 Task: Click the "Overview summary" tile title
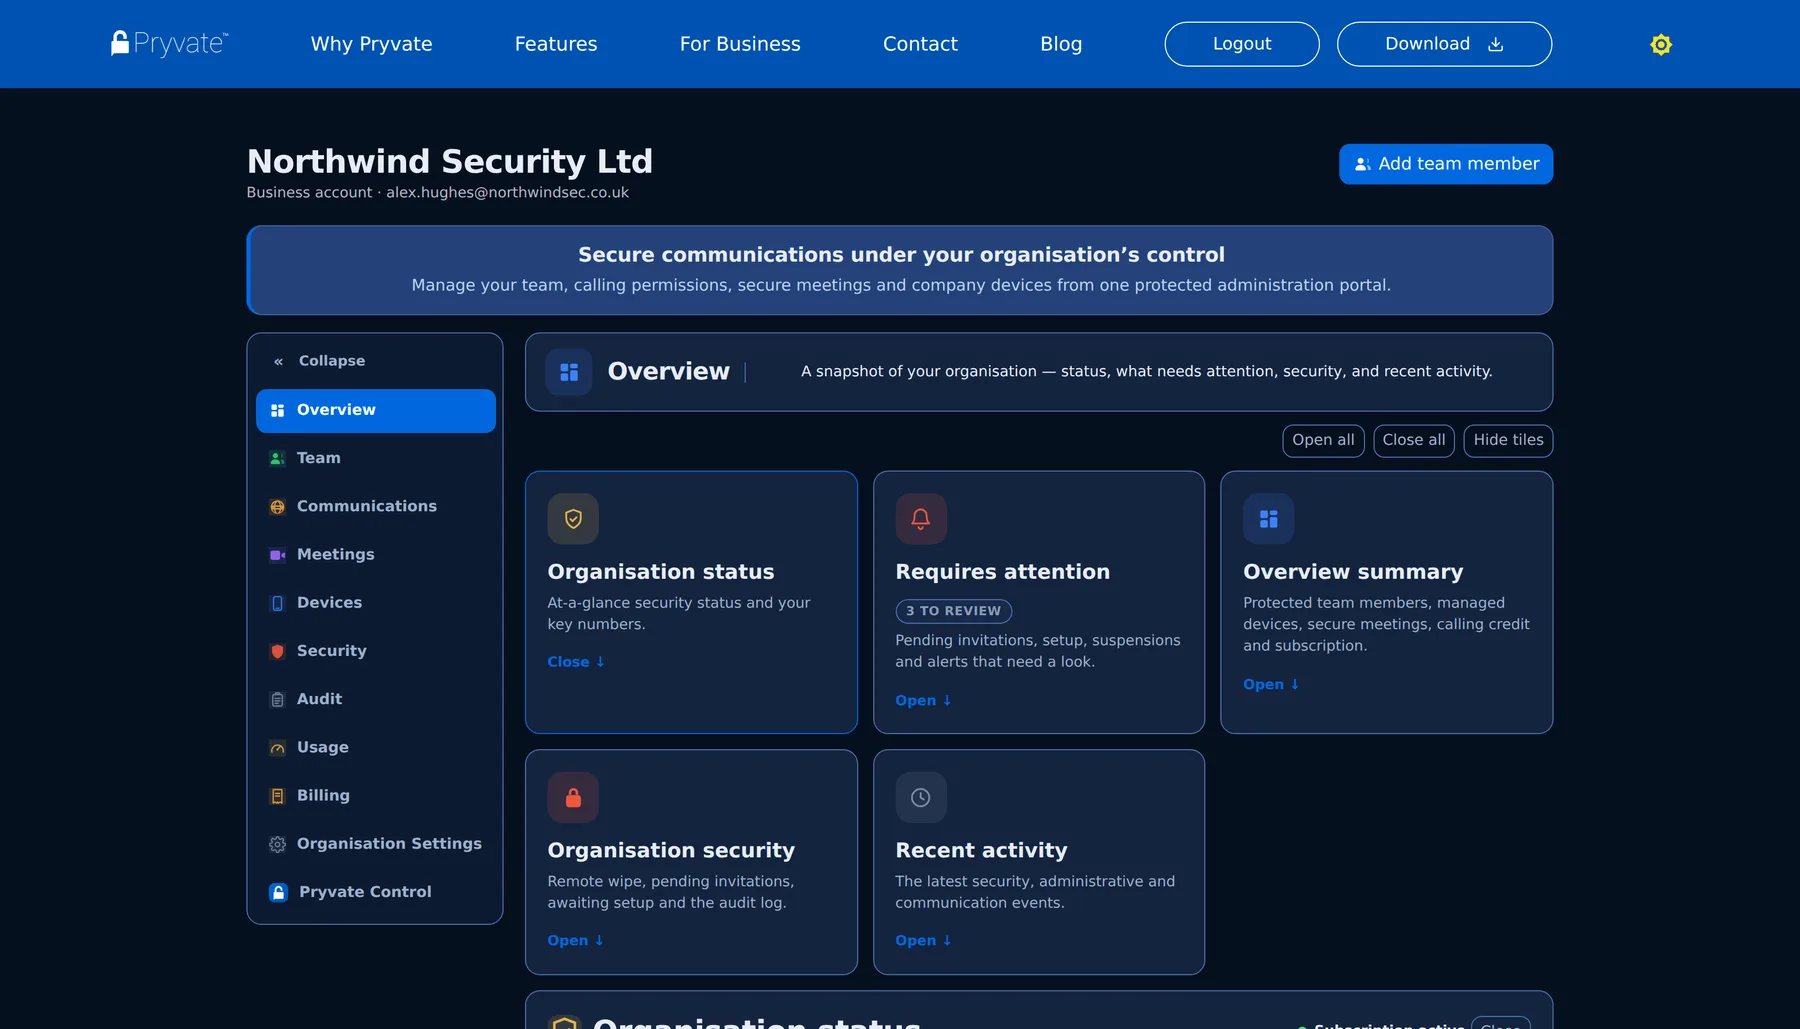(x=1353, y=572)
